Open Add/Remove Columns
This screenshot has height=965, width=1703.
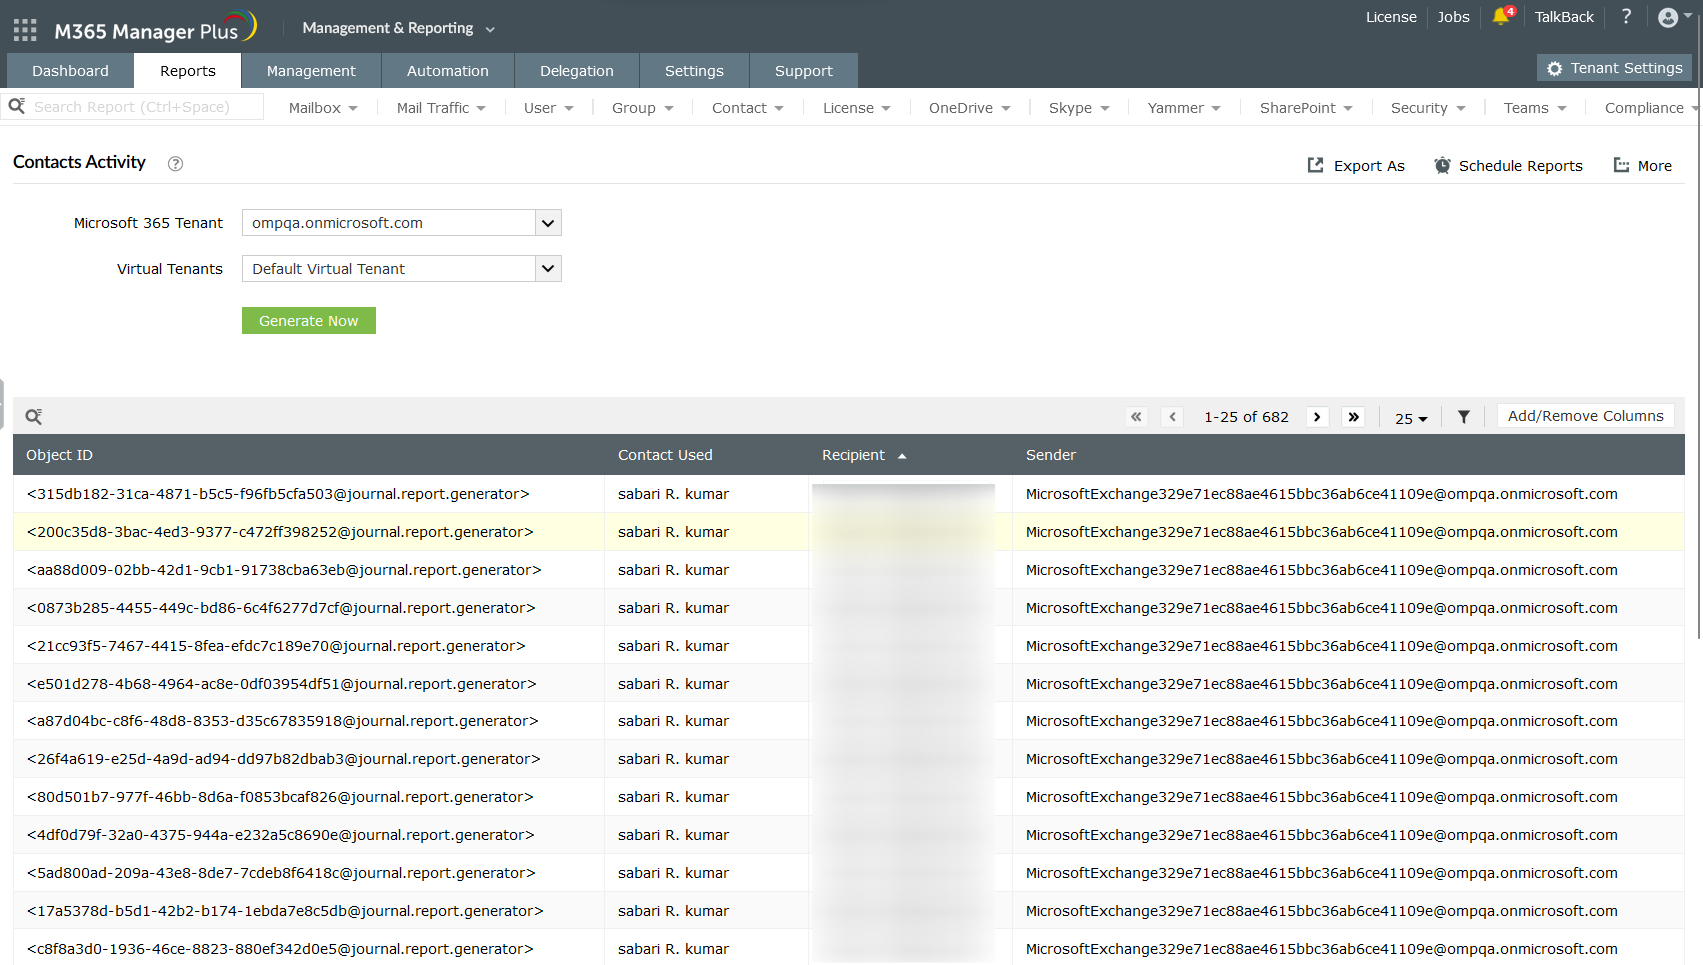[x=1586, y=416]
